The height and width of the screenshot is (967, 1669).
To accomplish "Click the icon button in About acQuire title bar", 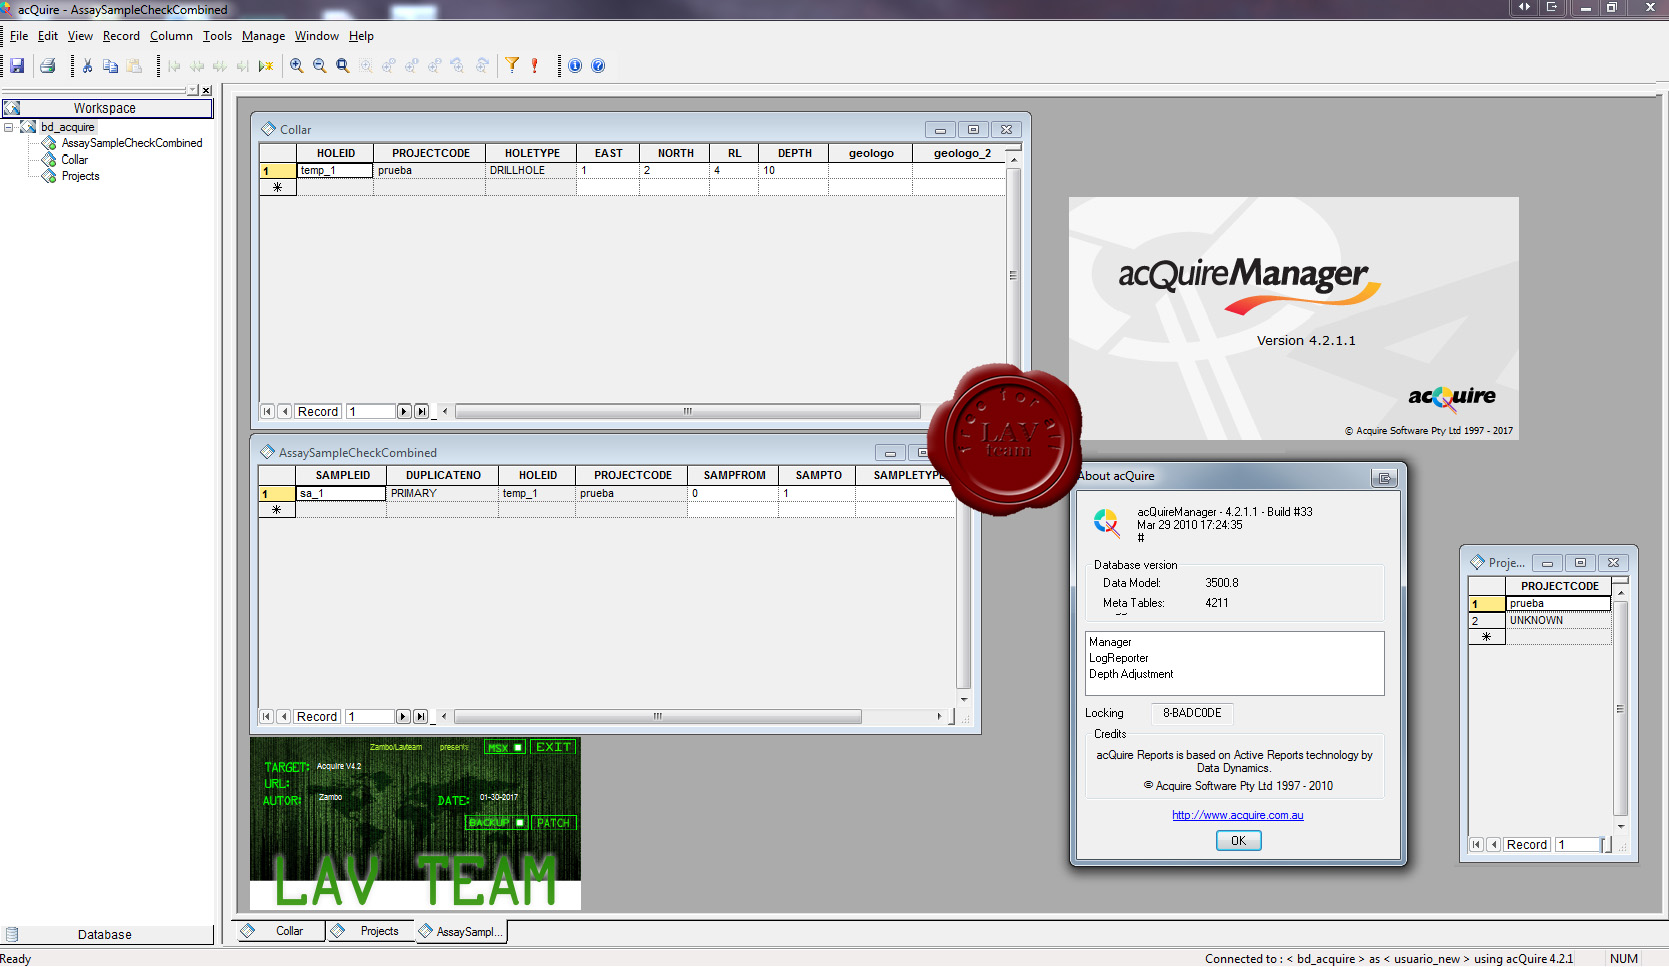I will (1384, 478).
